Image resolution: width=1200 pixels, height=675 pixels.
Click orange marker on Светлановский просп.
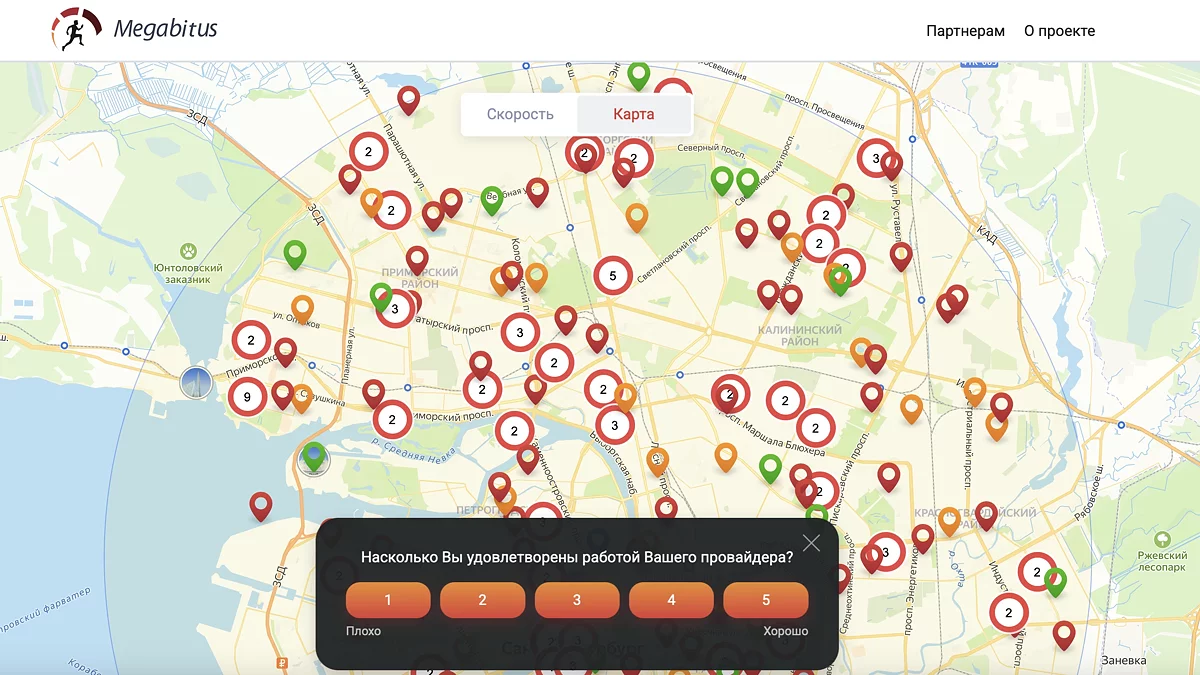637,217
